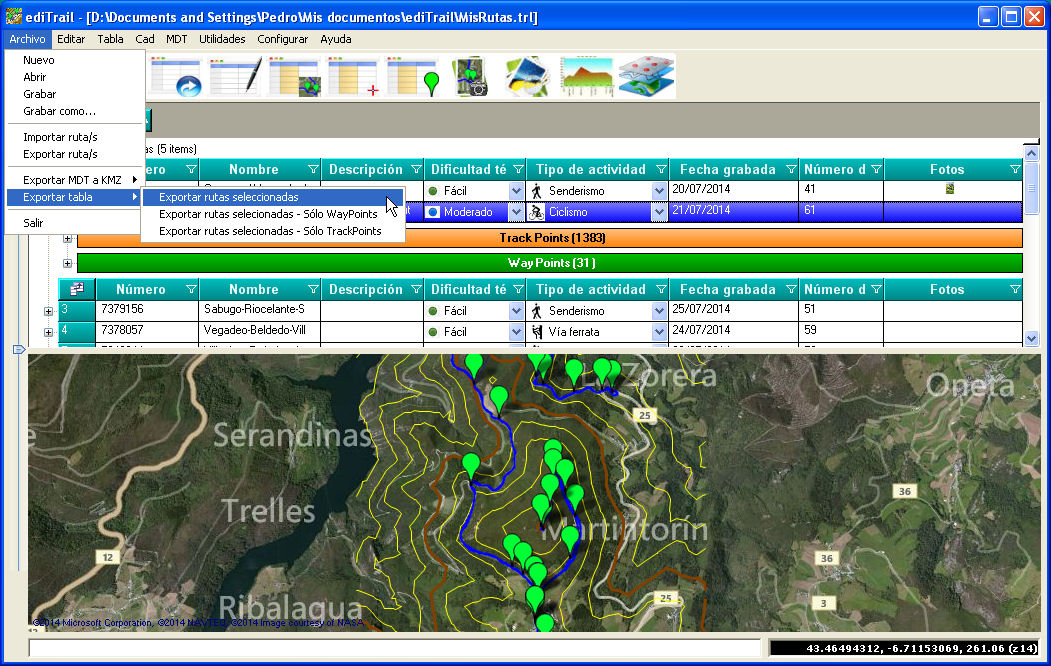The height and width of the screenshot is (666, 1051).
Task: Open the map layers stack icon
Action: (x=645, y=76)
